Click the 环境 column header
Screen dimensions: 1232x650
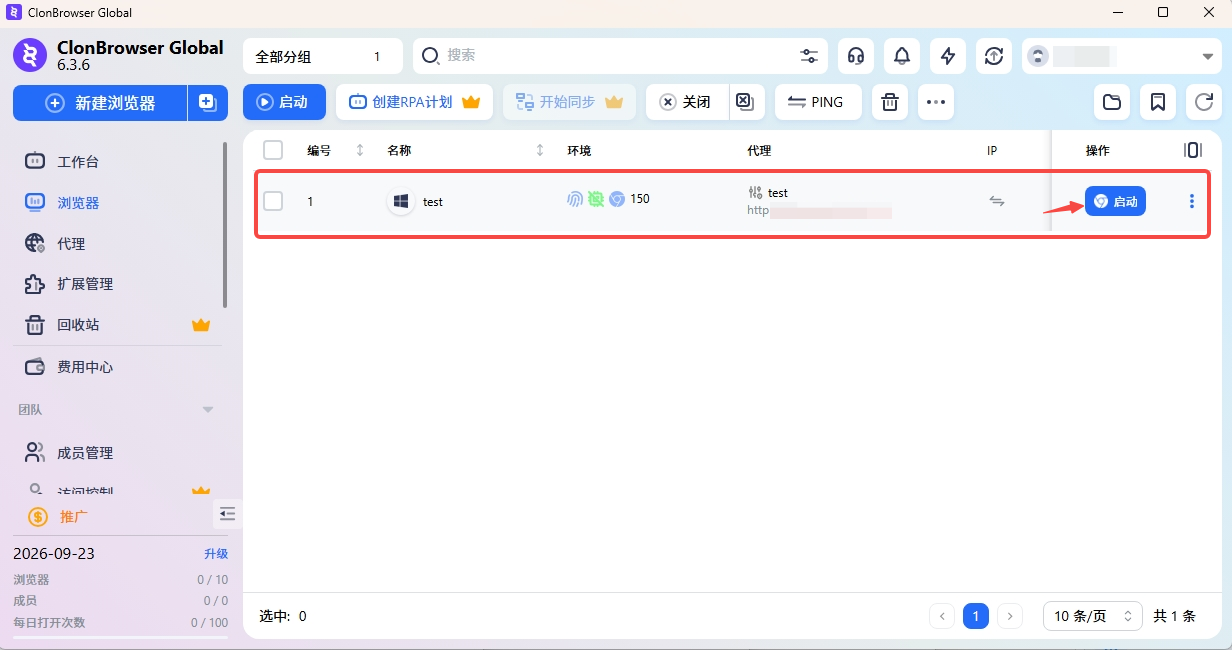point(579,150)
